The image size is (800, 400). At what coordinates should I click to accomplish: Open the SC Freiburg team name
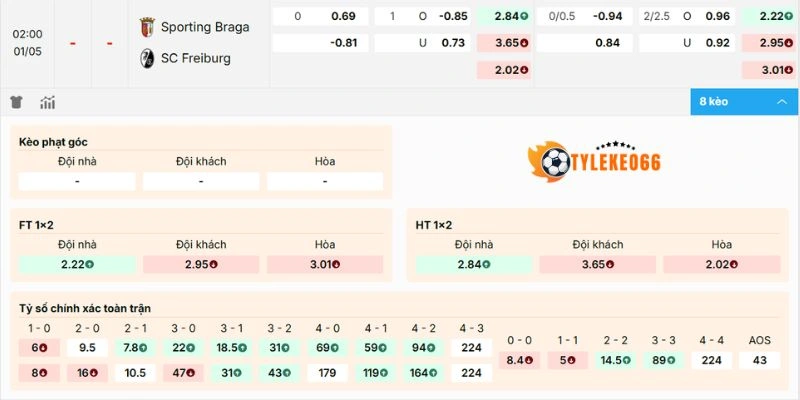195,58
